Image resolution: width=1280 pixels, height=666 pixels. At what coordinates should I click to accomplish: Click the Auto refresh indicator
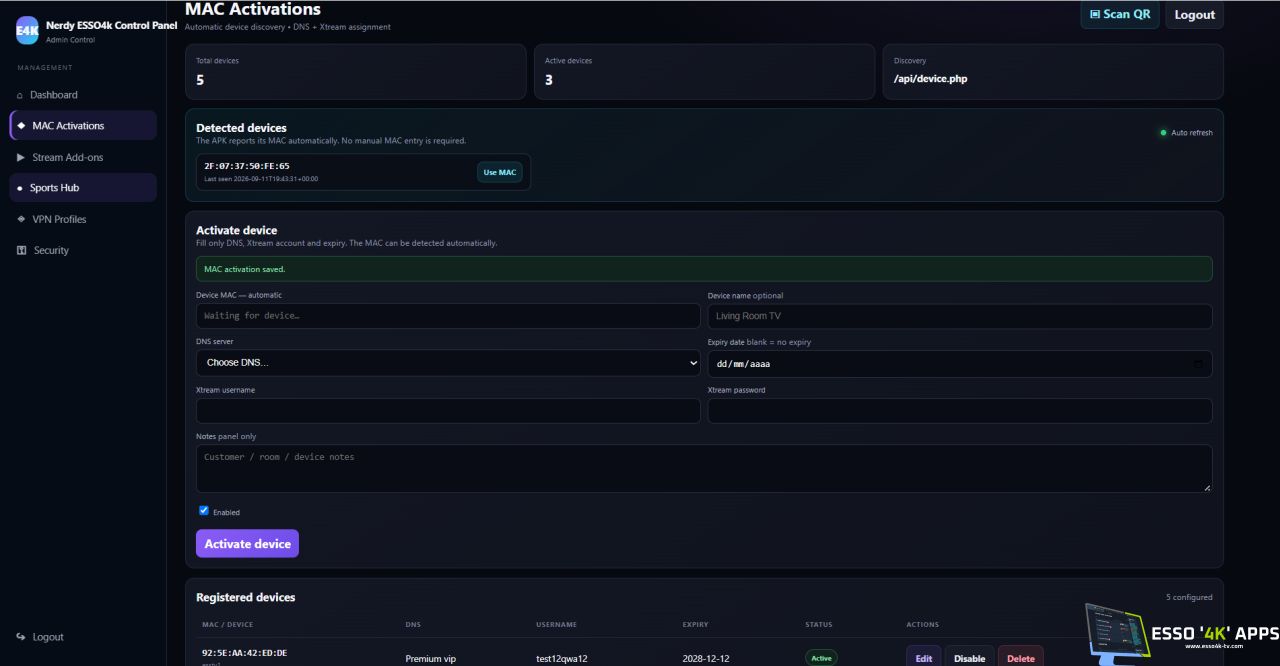pos(1186,133)
